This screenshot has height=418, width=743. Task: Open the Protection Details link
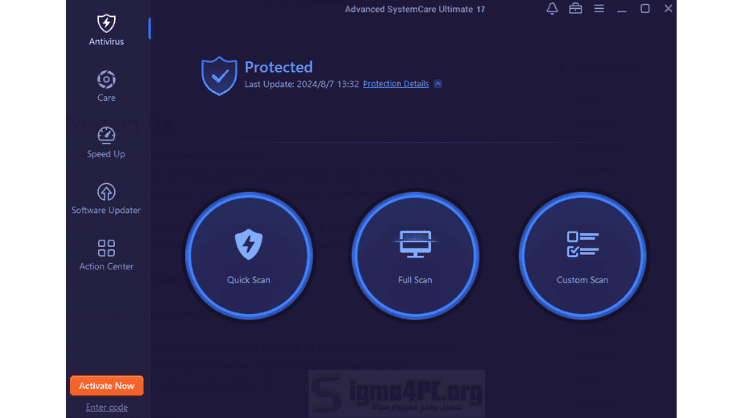point(395,84)
